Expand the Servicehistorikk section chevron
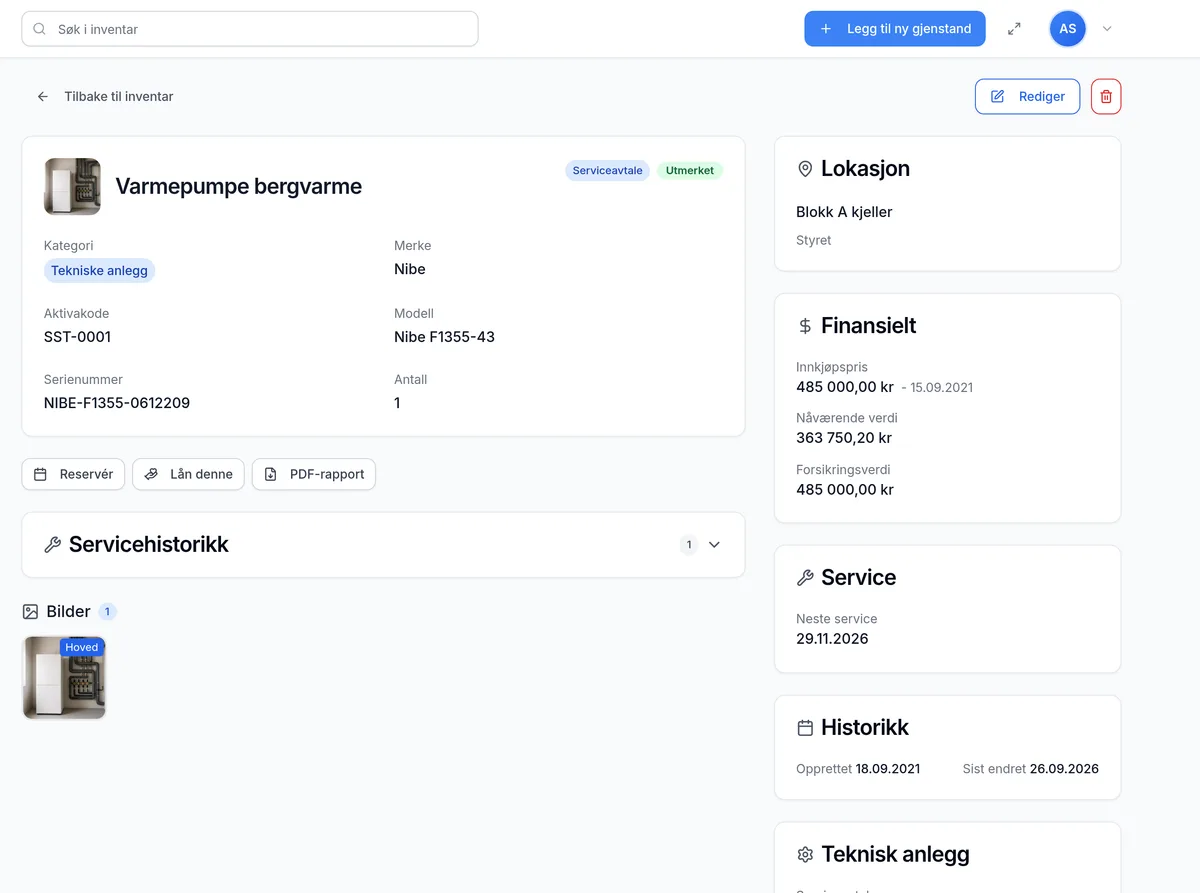This screenshot has width=1200, height=893. 714,545
